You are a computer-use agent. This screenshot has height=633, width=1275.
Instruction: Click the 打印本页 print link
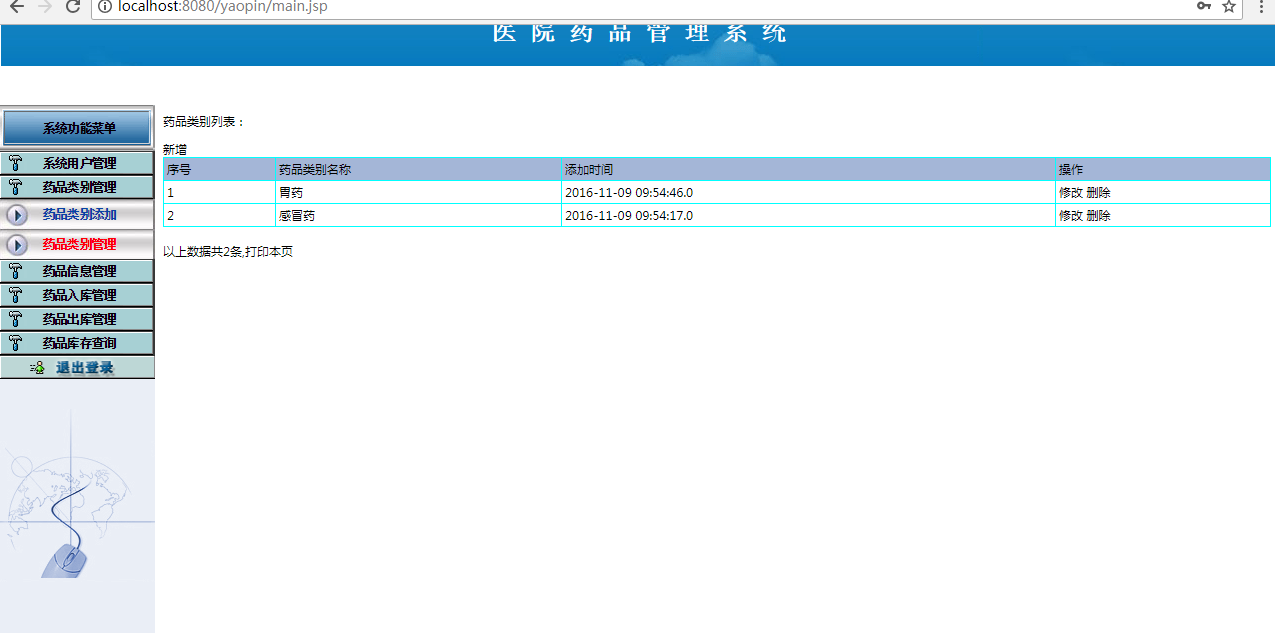[x=268, y=252]
